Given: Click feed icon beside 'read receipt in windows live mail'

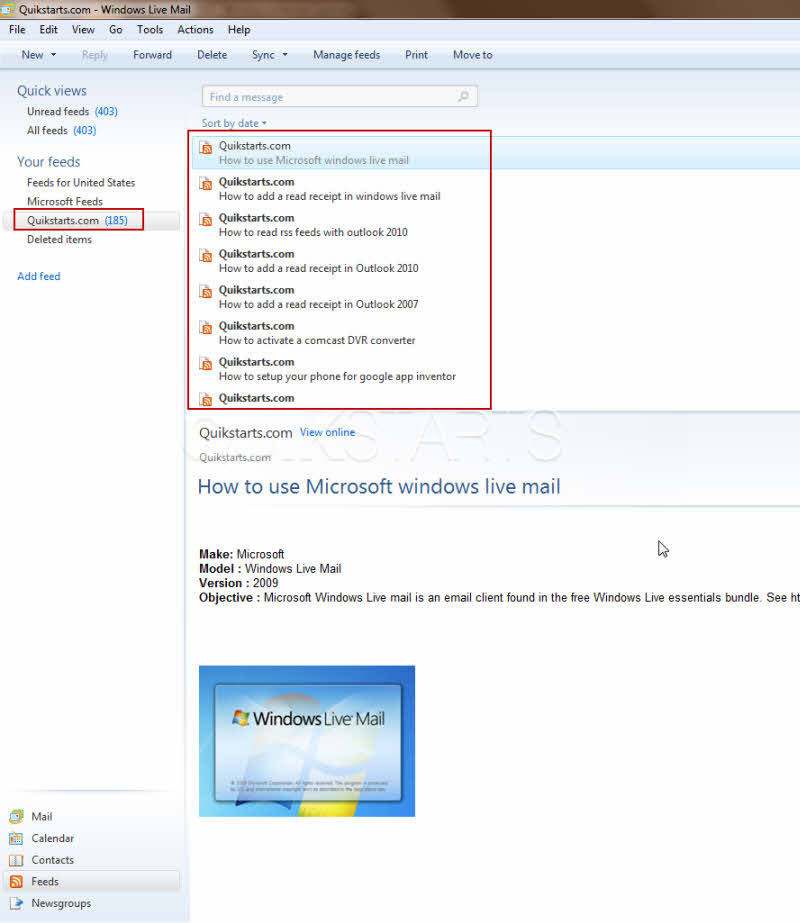Looking at the screenshot, I should 205,184.
